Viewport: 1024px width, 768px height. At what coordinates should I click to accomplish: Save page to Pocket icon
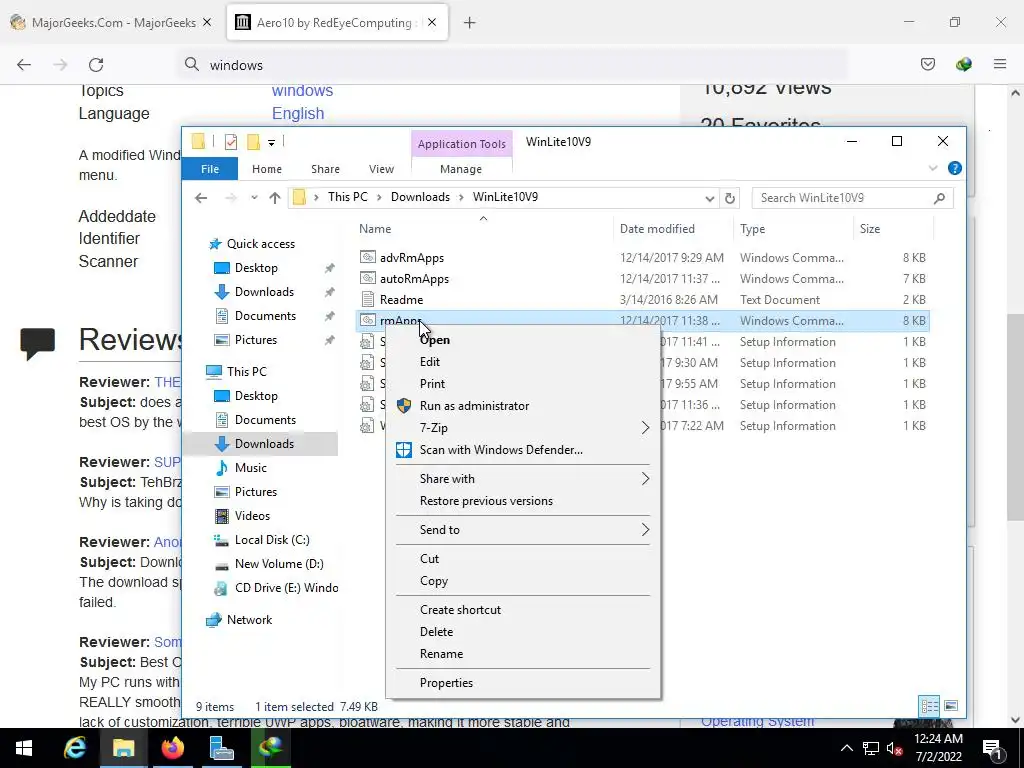point(927,64)
